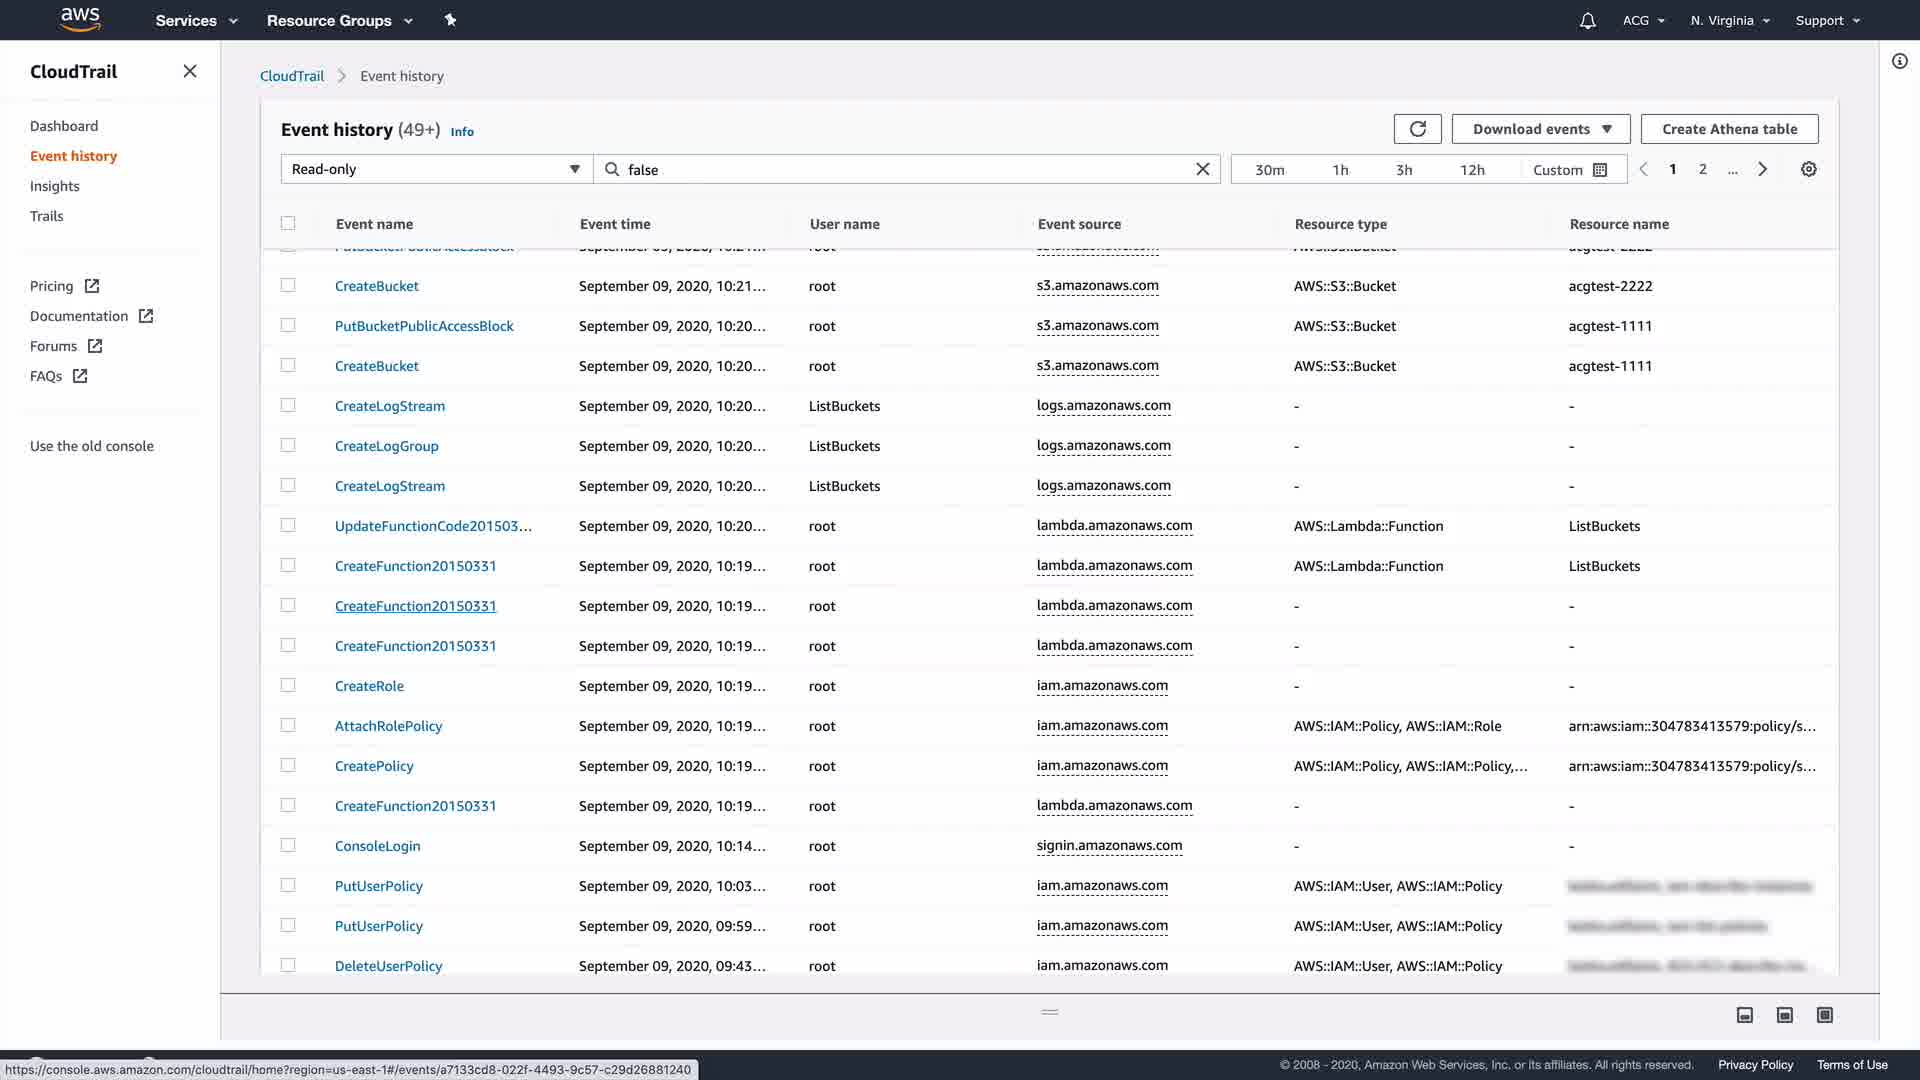Click the refresh events icon button
Screen dimensions: 1920x1080
click(1417, 129)
